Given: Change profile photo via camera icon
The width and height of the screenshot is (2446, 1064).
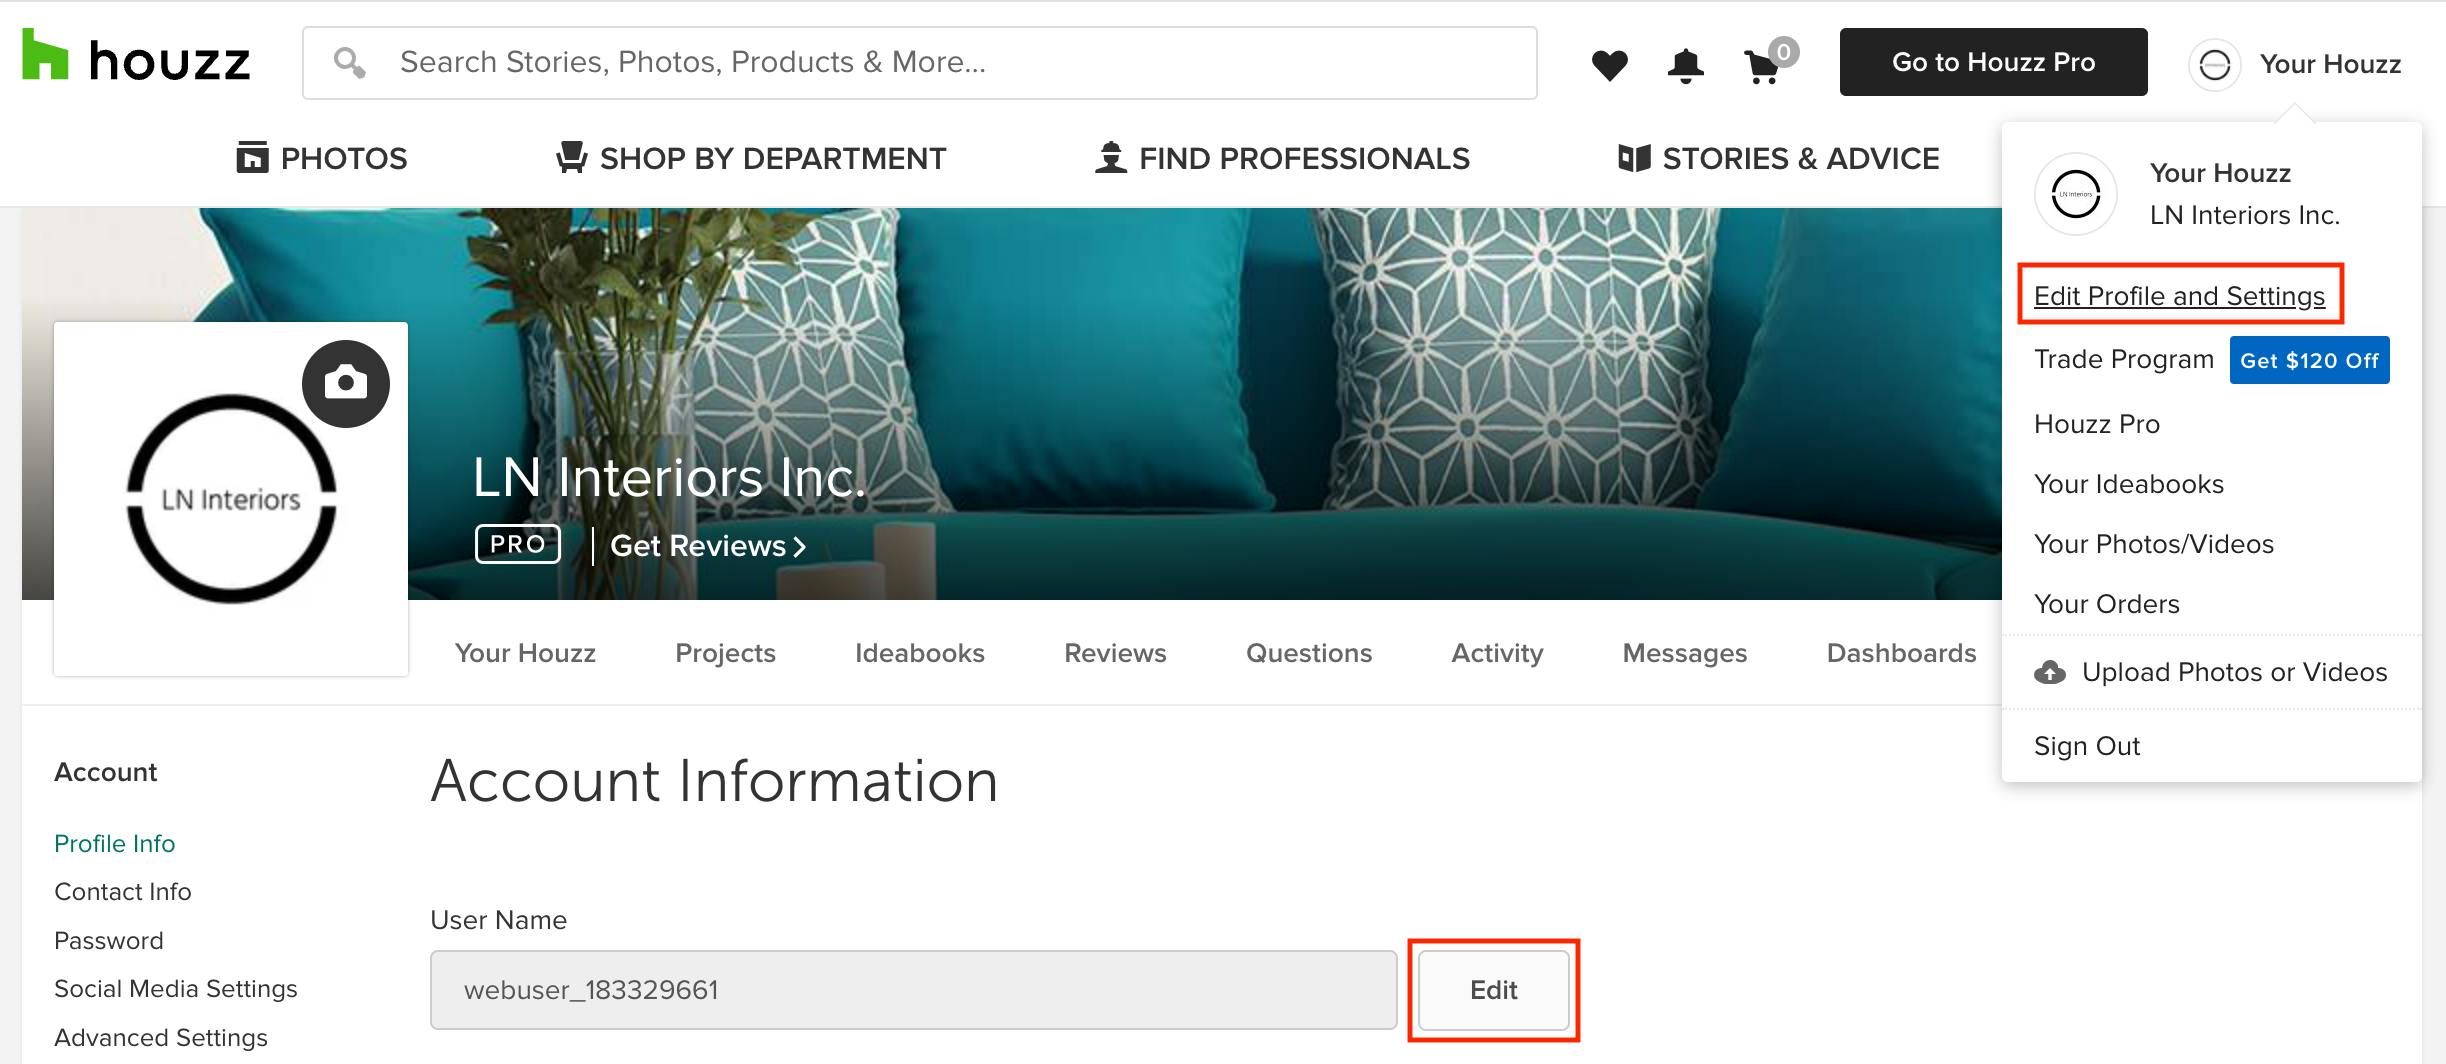Looking at the screenshot, I should point(346,384).
